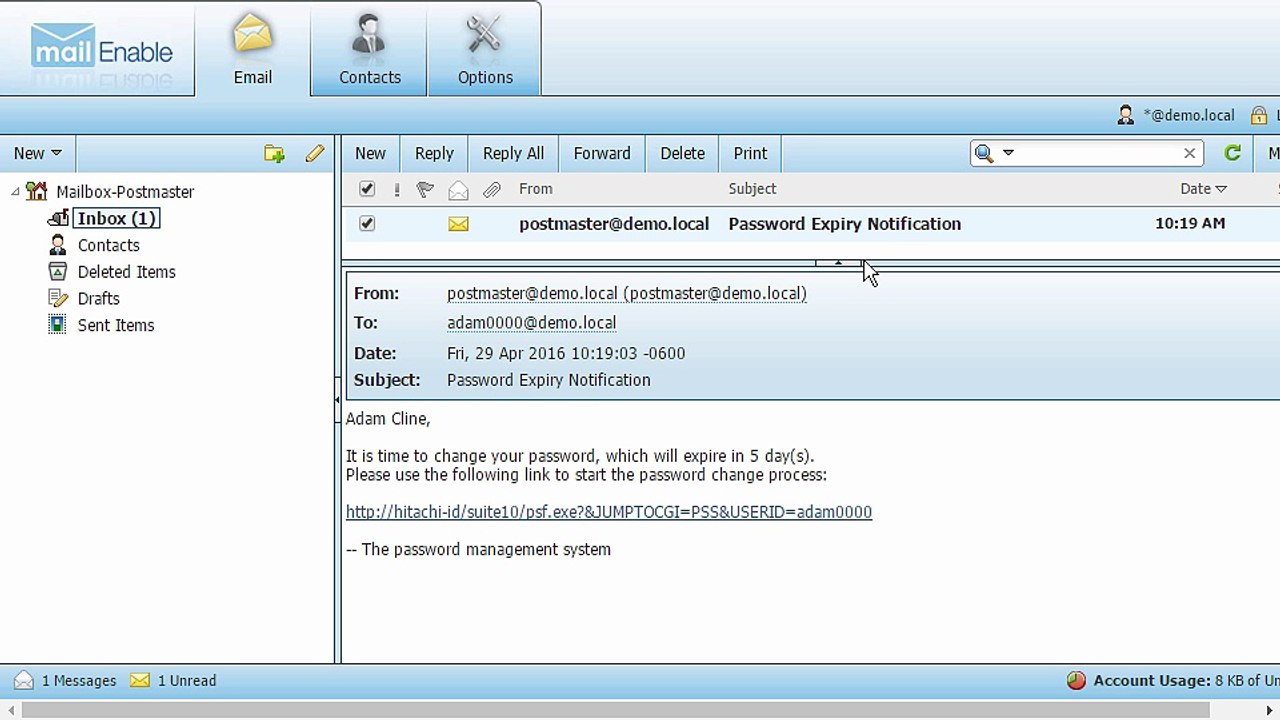Click the *@demo.local account label
The image size is (1280, 720).
[x=1189, y=115]
